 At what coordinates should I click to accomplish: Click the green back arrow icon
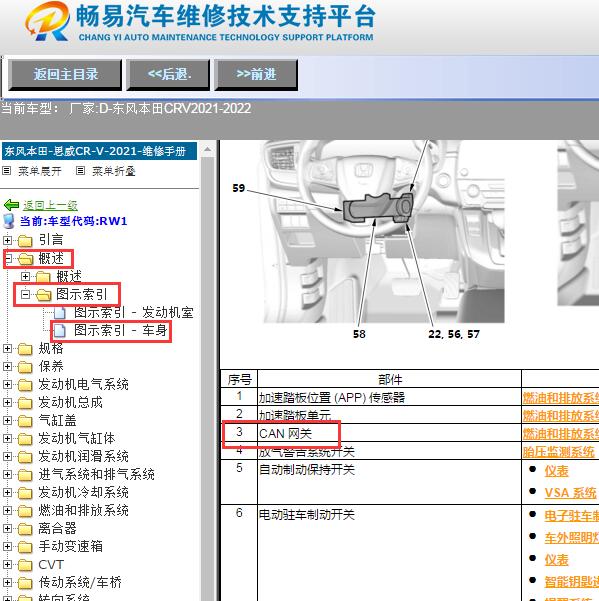pos(11,205)
